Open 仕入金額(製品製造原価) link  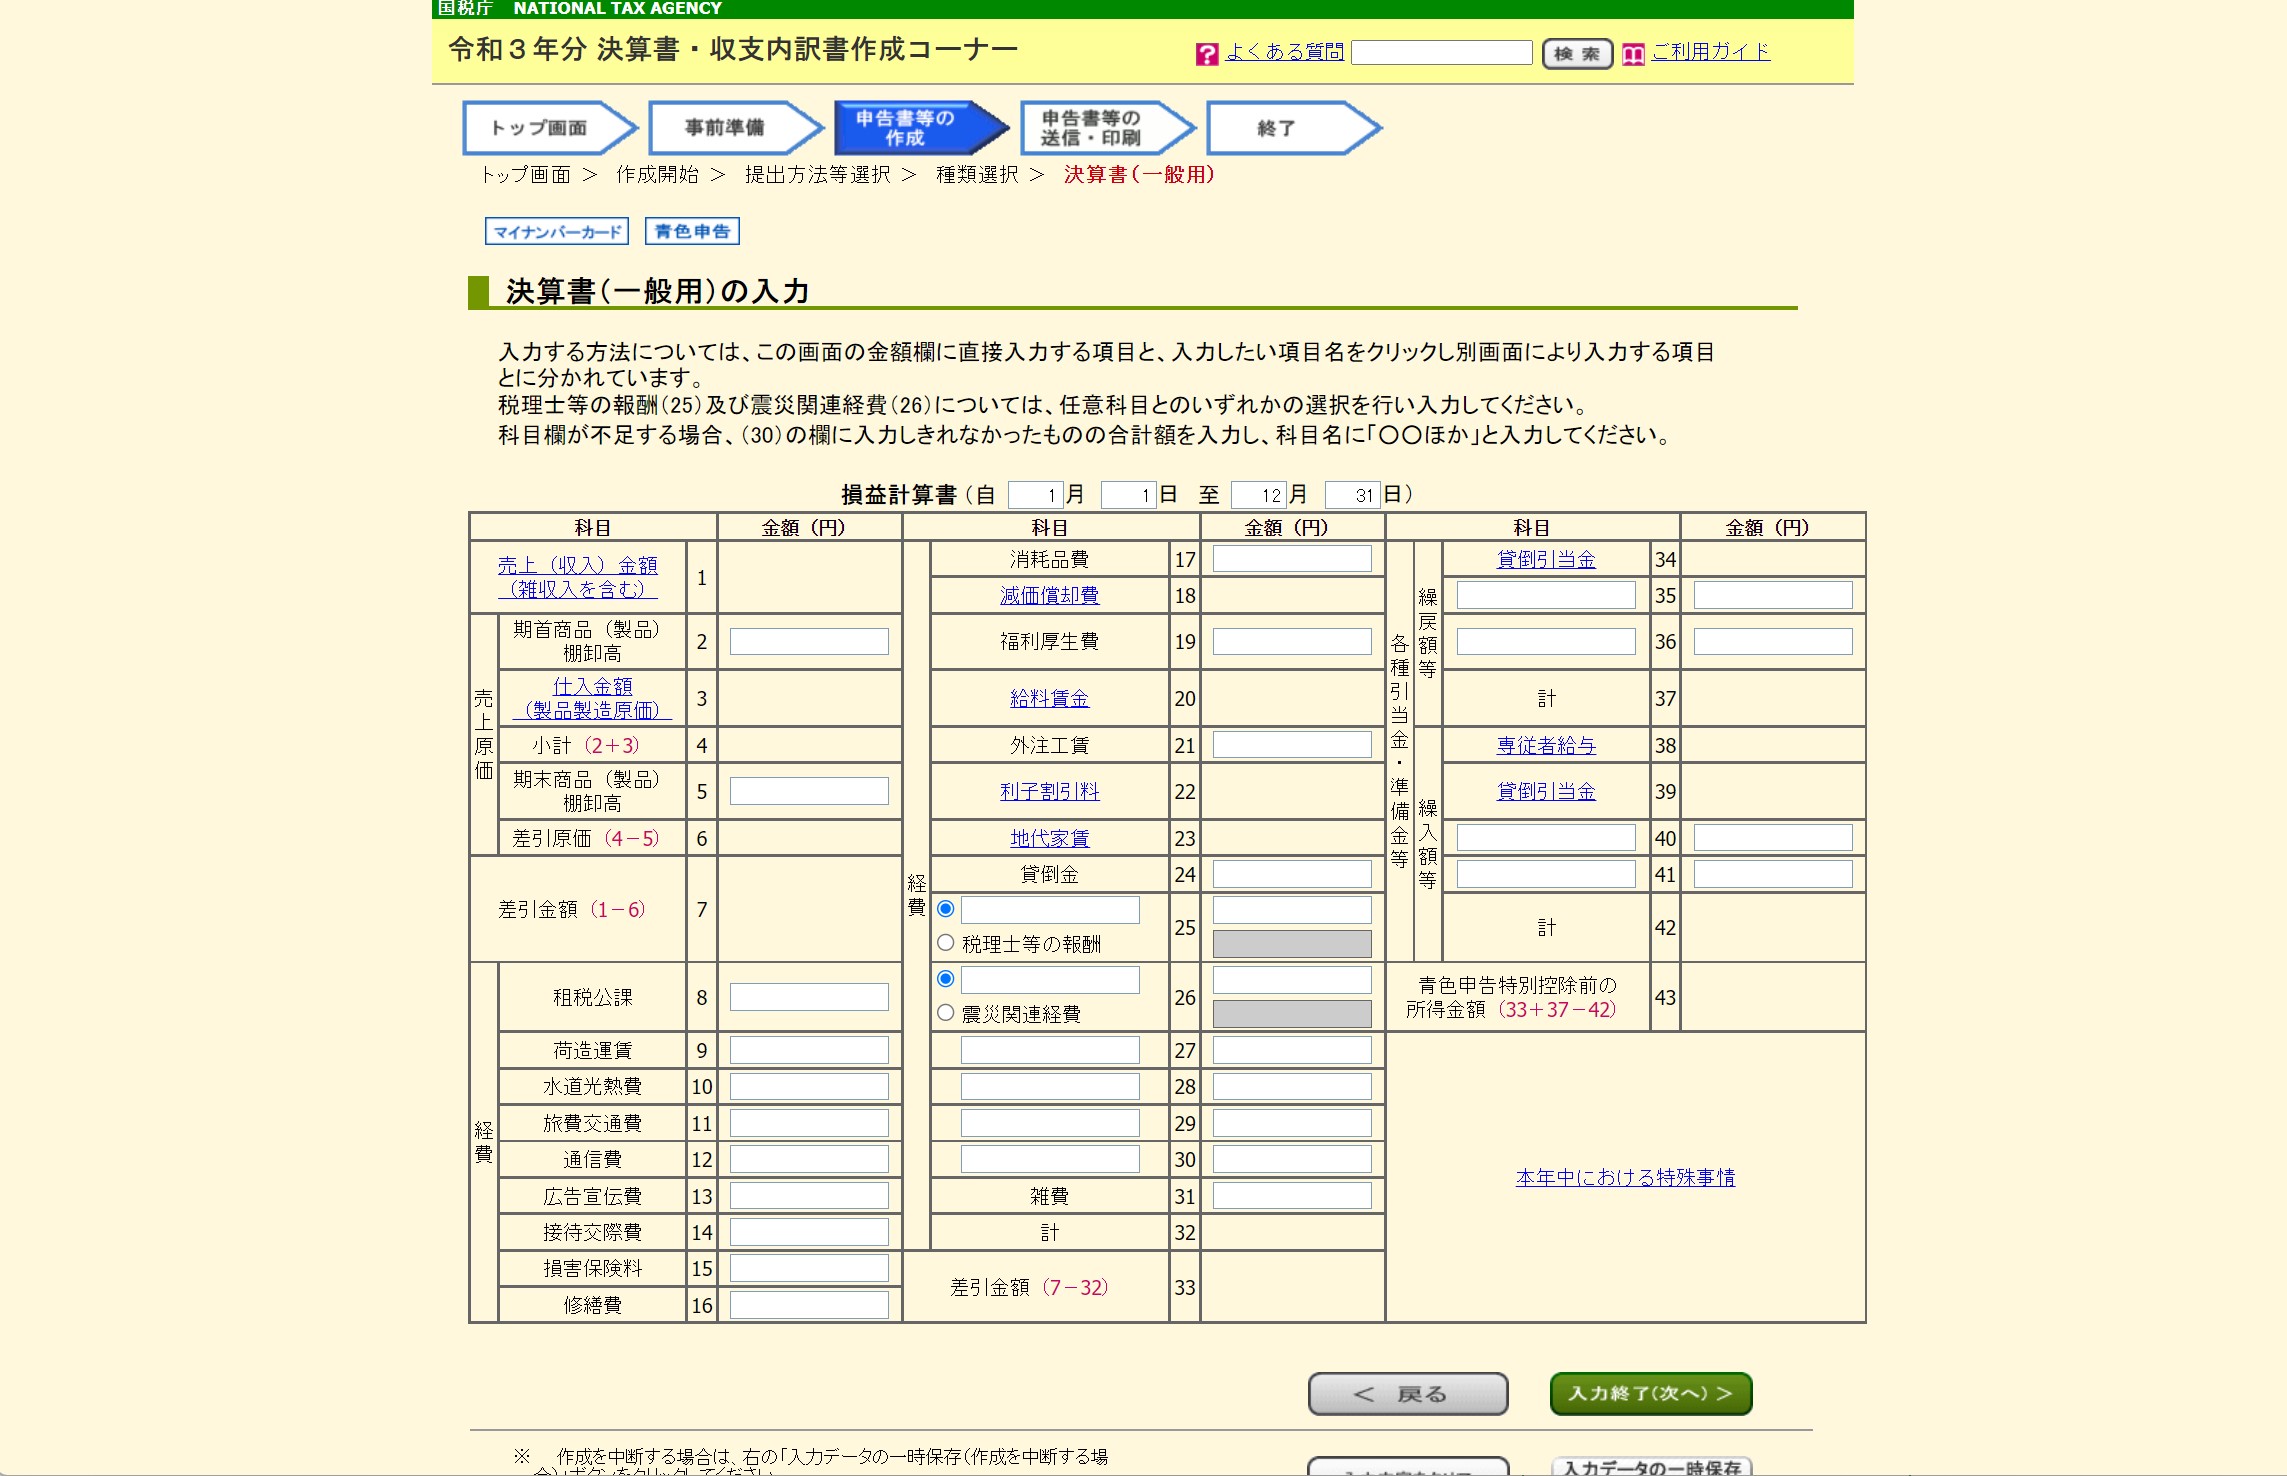[593, 698]
